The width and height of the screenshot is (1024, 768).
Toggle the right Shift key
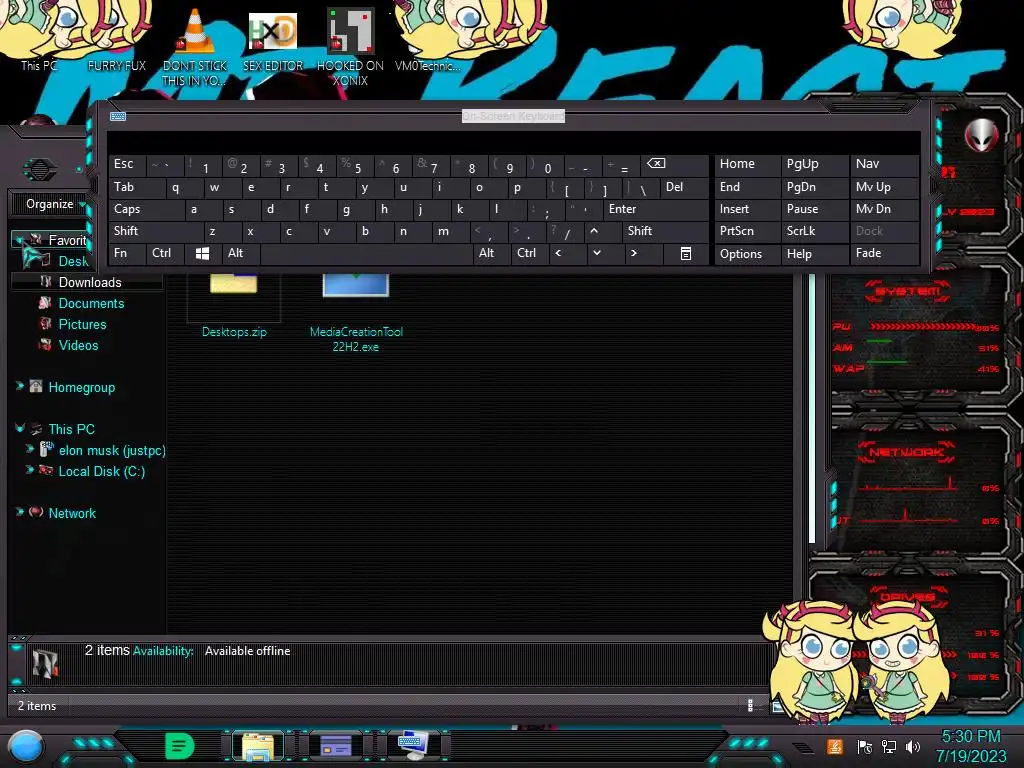(x=665, y=231)
